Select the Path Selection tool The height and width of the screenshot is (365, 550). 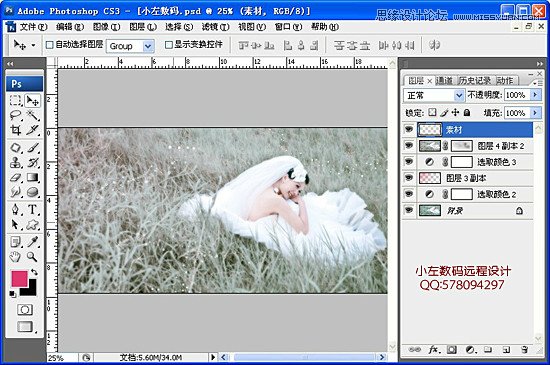15,224
